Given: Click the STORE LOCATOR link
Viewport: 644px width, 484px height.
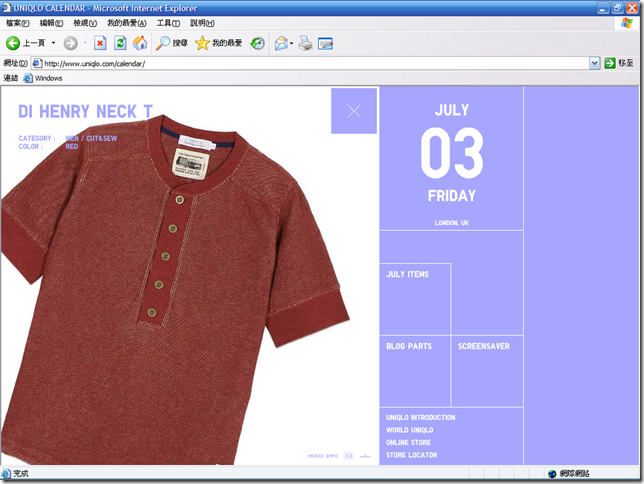Looking at the screenshot, I should tap(412, 455).
